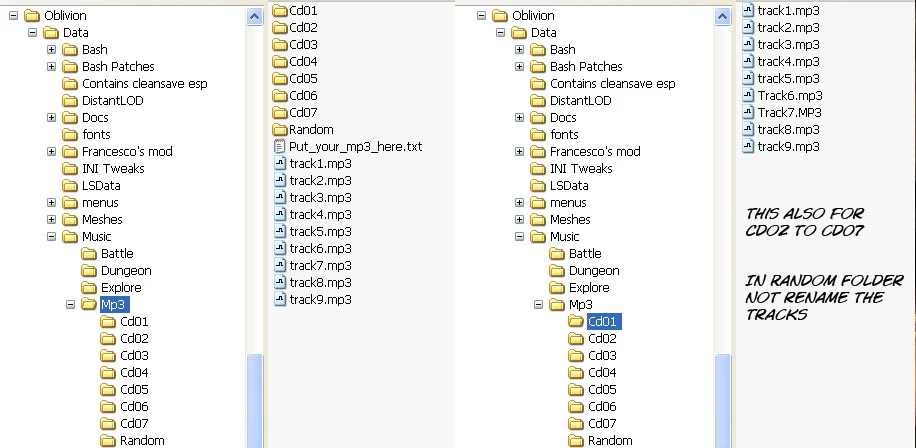
Task: Collapse the Mp3 folder in left tree
Action: (71, 304)
